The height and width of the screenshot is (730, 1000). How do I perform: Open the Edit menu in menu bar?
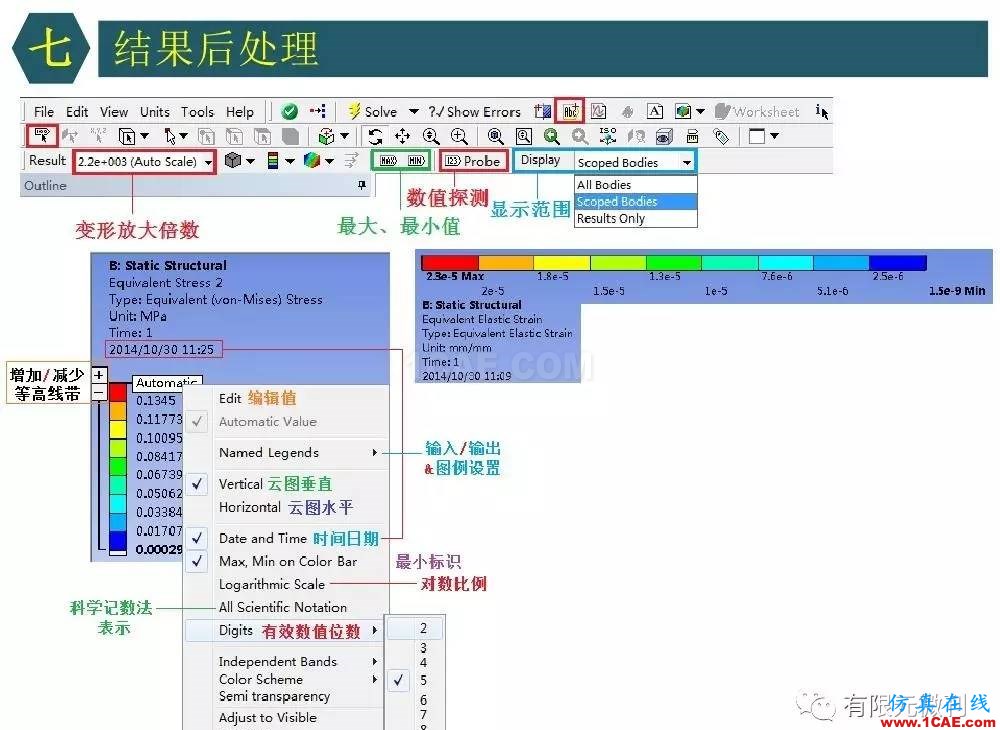(x=77, y=112)
